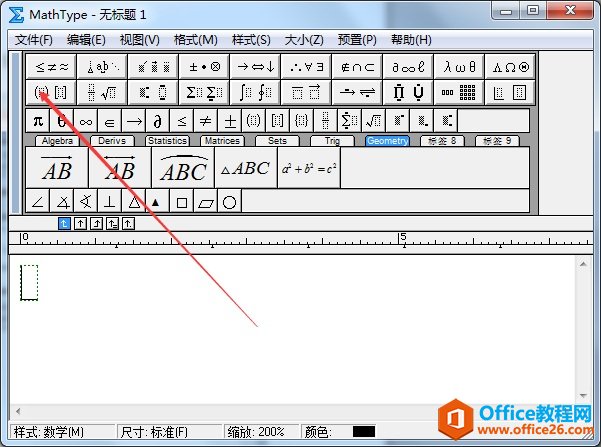The height and width of the screenshot is (447, 601).
Task: Open the 文件(F) menu
Action: tap(33, 39)
